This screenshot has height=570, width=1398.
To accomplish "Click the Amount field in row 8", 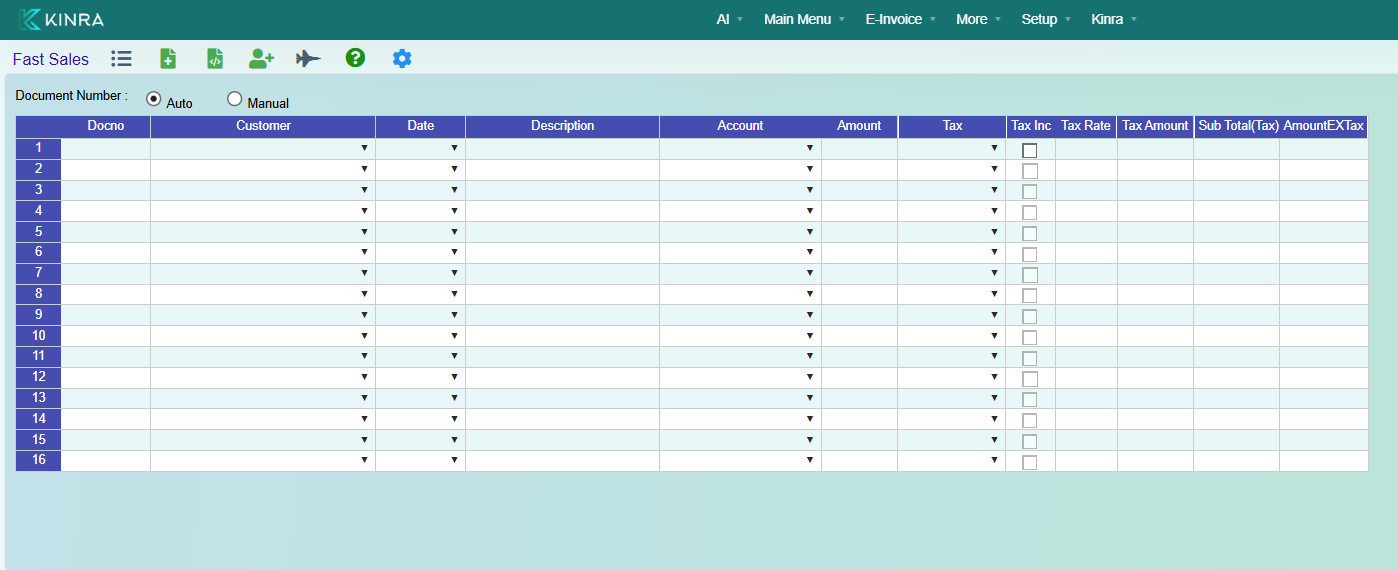I will [x=859, y=294].
